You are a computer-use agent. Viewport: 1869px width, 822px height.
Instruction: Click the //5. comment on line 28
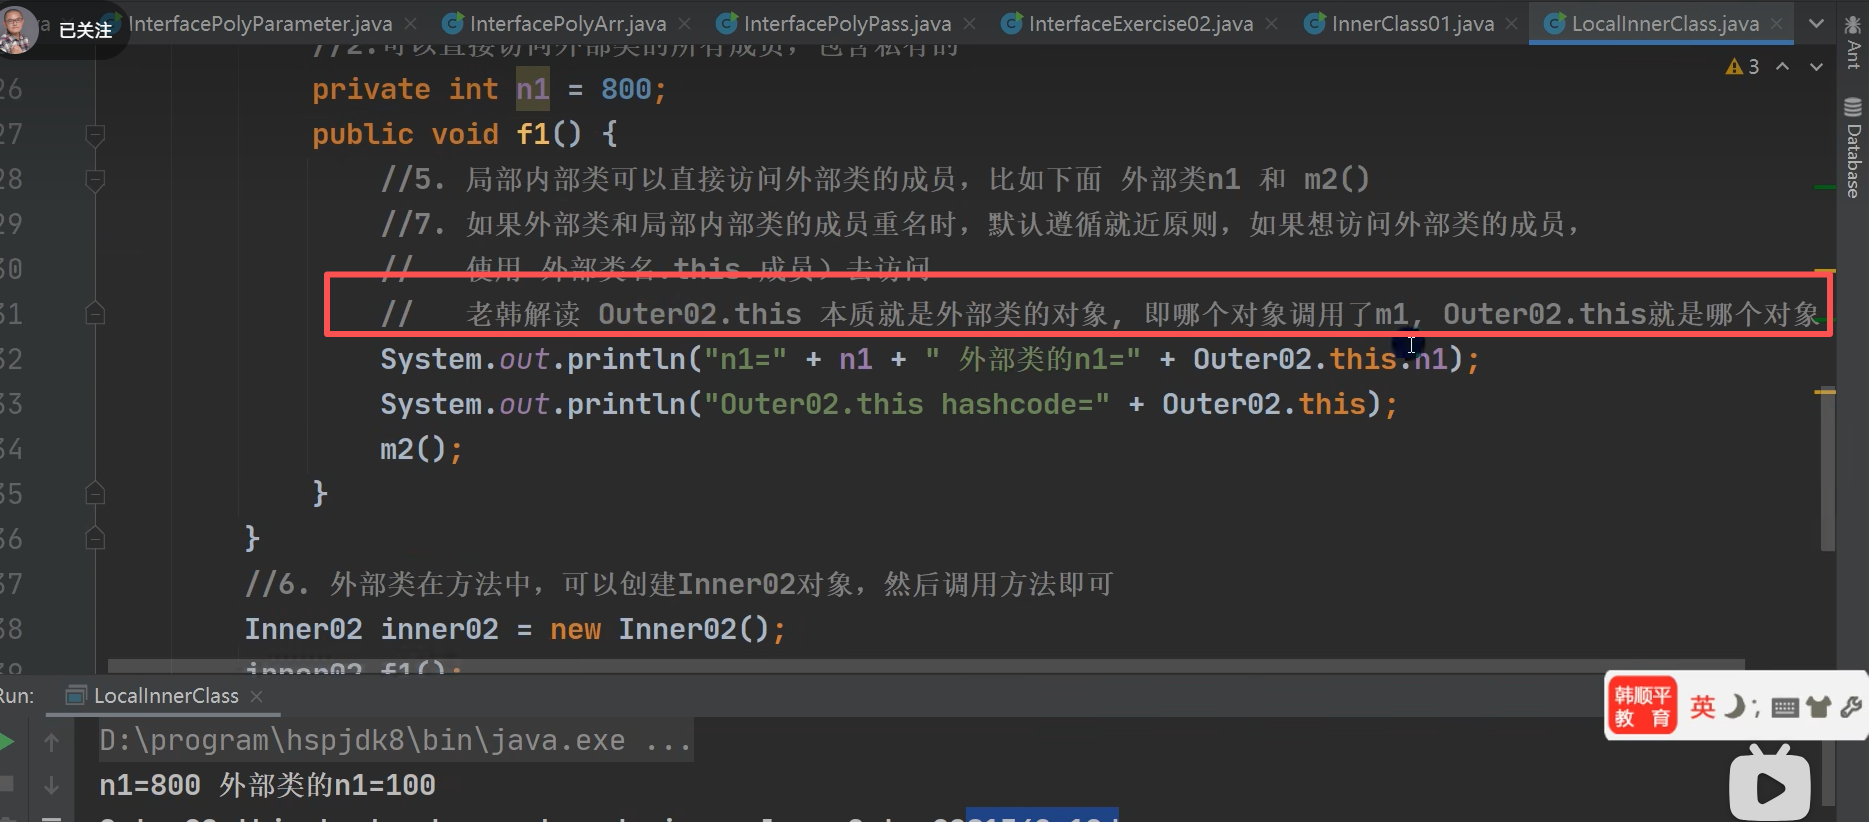pos(875,179)
